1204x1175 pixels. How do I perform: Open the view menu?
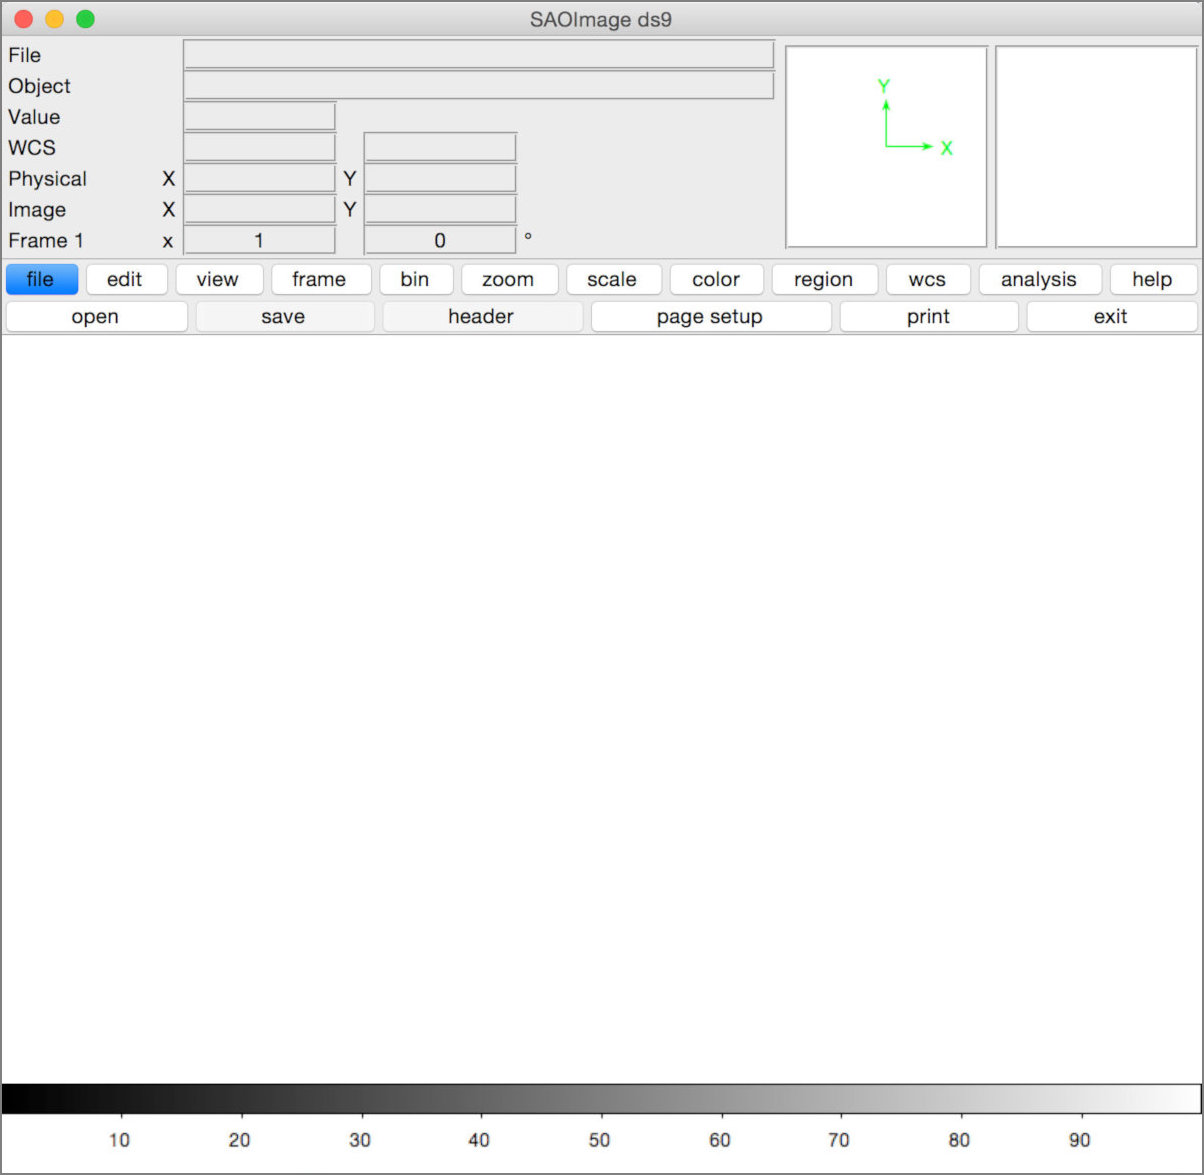219,279
